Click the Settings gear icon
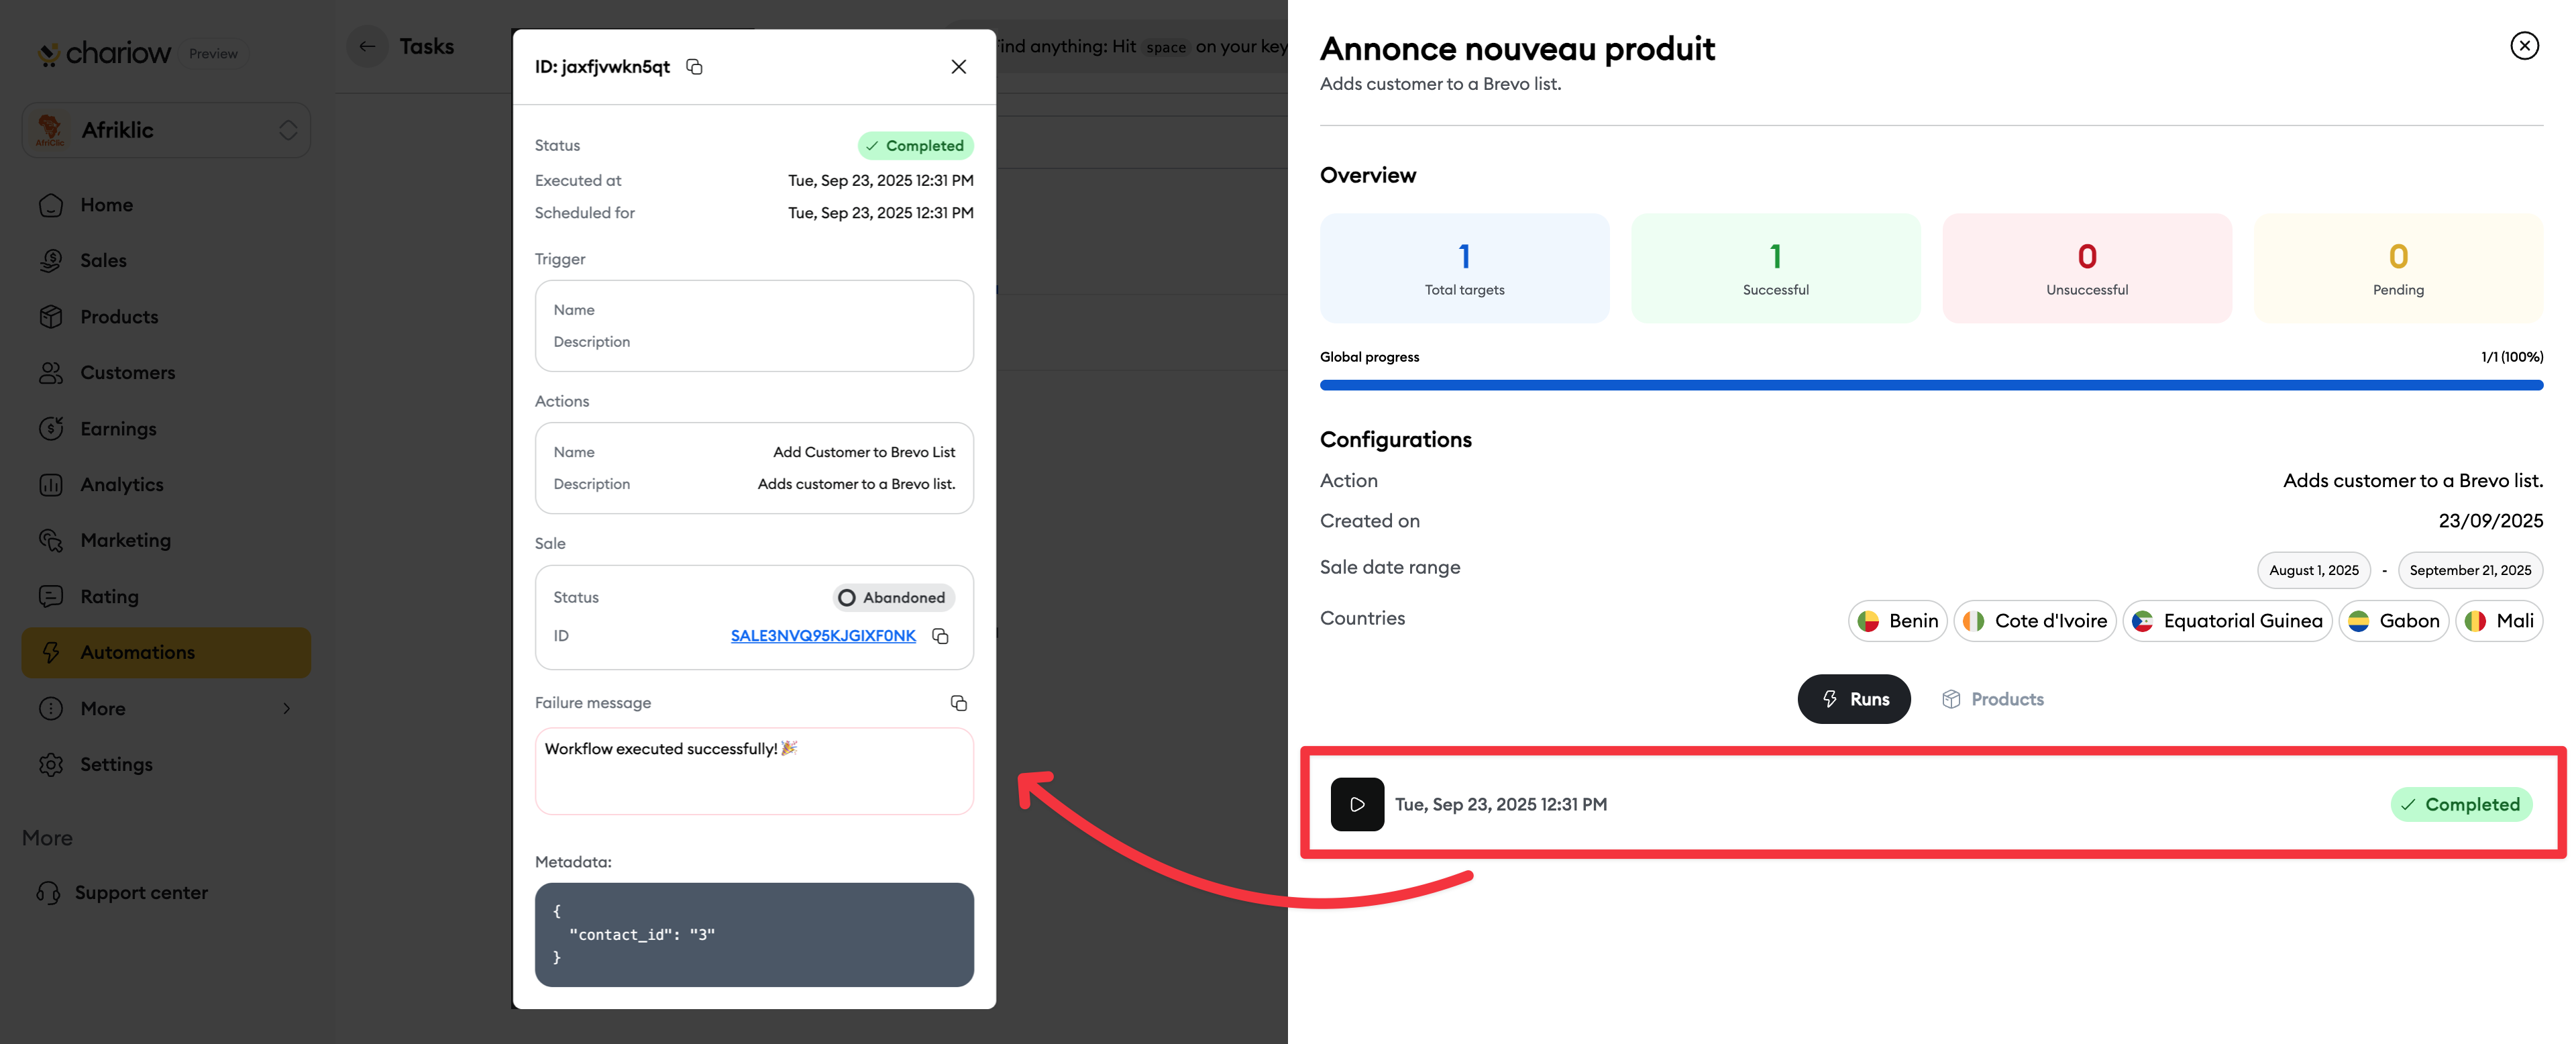2576x1044 pixels. pos(51,765)
